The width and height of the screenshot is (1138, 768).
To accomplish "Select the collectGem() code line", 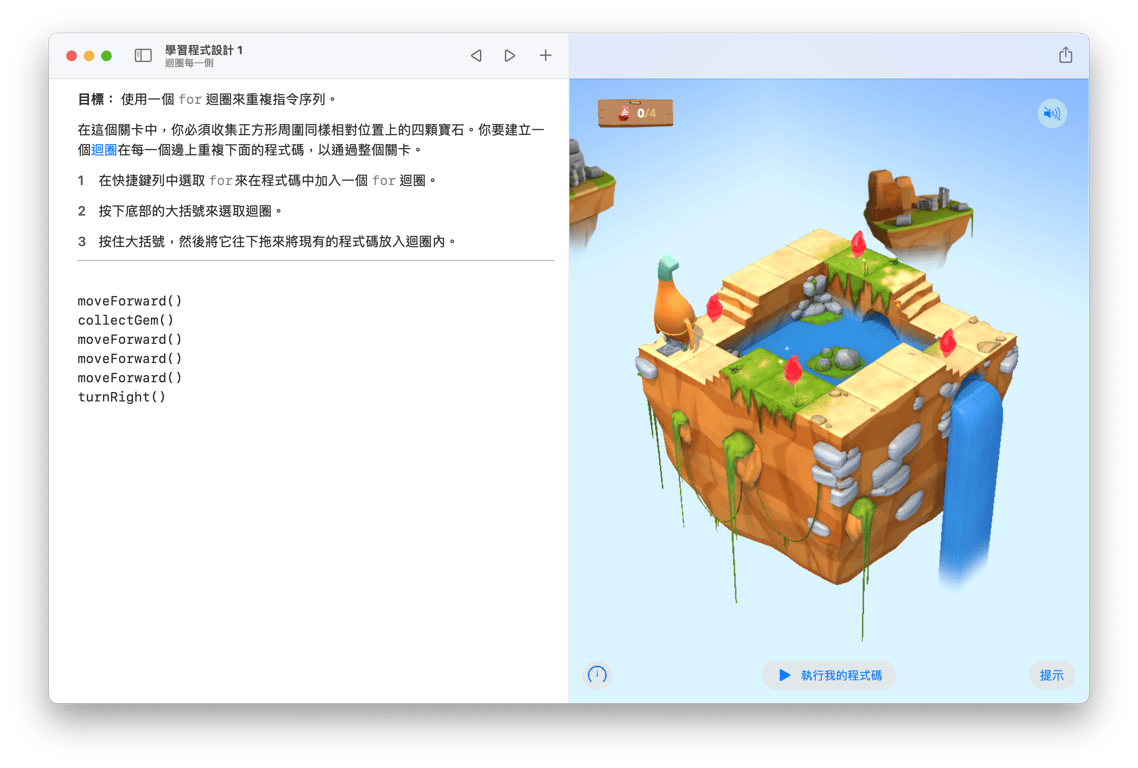I will pos(126,320).
